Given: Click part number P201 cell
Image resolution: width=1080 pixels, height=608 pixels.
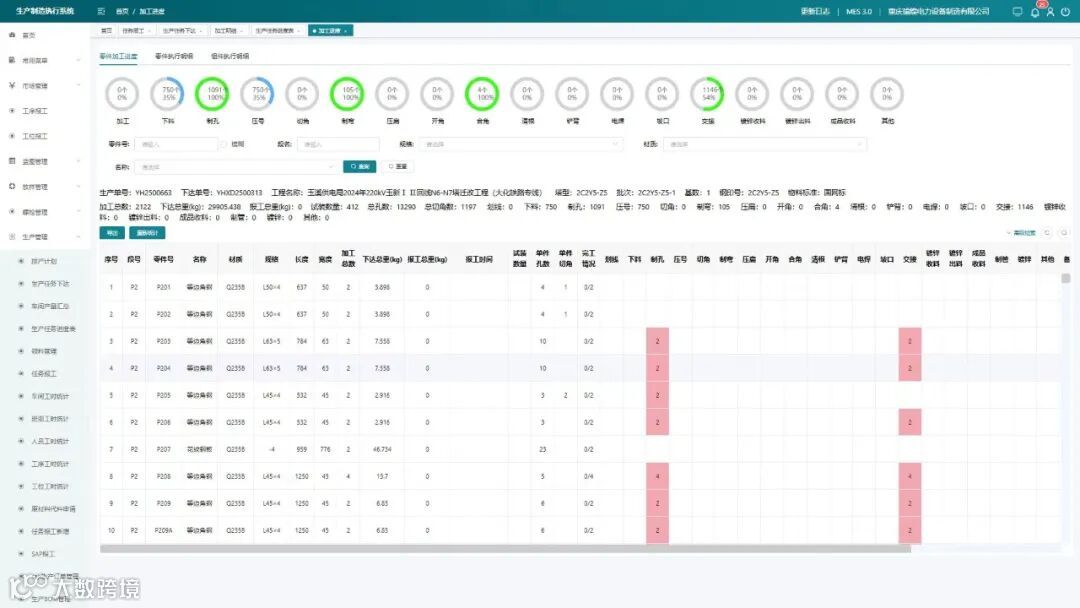Looking at the screenshot, I should (x=163, y=287).
